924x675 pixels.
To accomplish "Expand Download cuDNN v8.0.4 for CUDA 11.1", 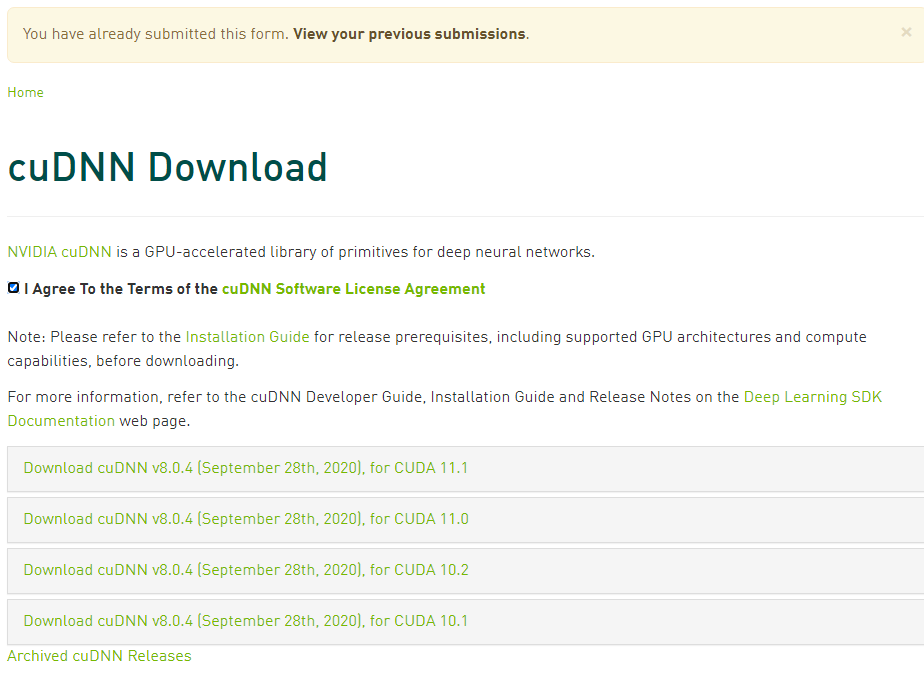I will 466,469.
